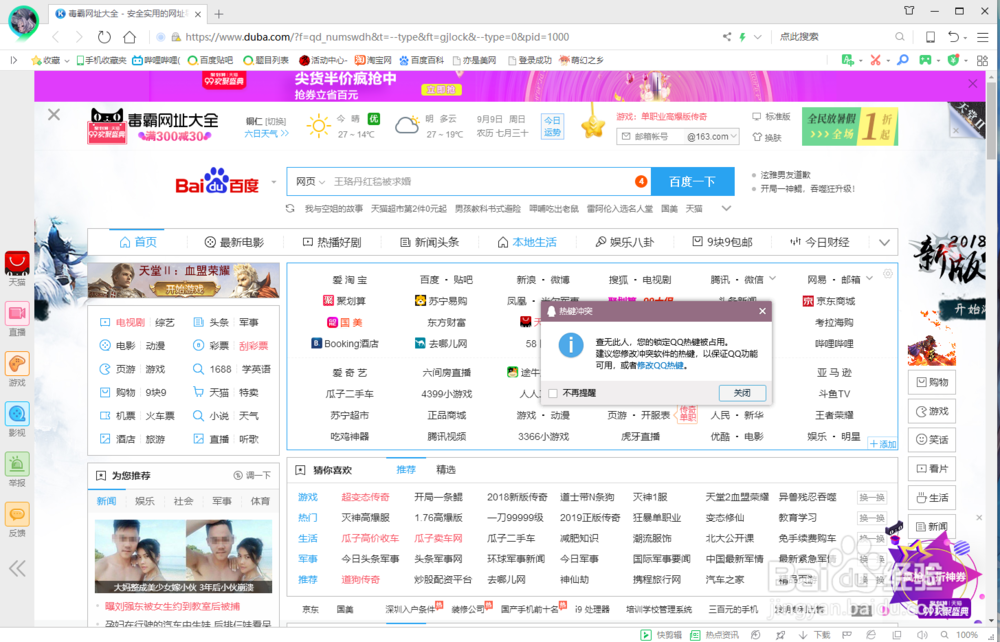Expand the Baidu search engine dropdown arrow

tap(274, 182)
